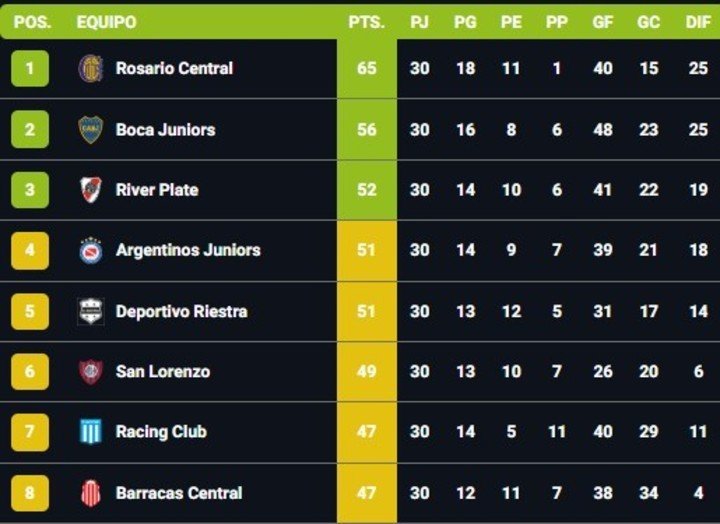Click the Argentinos Juniors club crest
720x524 pixels.
90,250
